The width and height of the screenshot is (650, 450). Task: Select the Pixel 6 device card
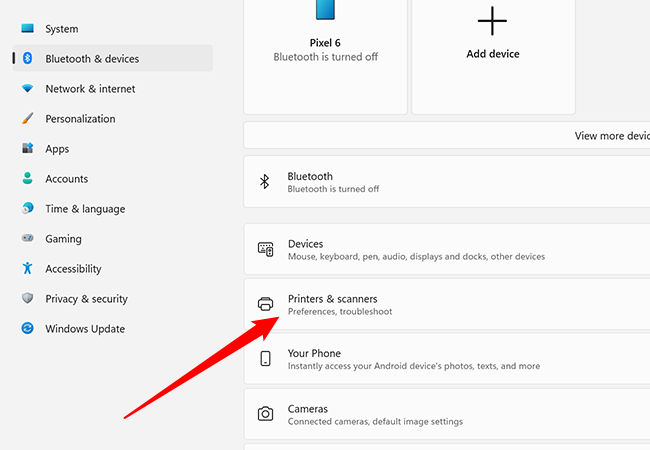pos(325,50)
